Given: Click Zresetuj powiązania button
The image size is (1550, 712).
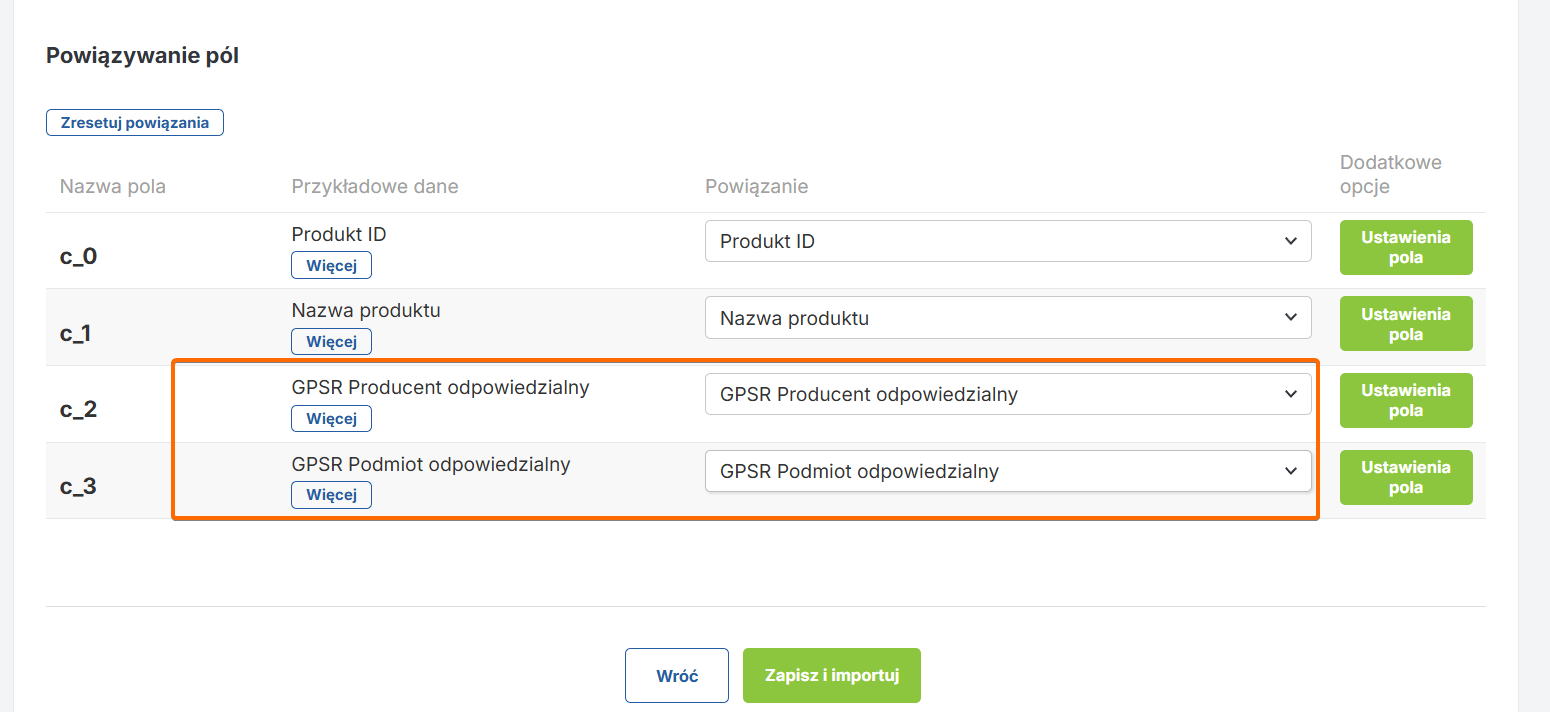Looking at the screenshot, I should click(135, 123).
